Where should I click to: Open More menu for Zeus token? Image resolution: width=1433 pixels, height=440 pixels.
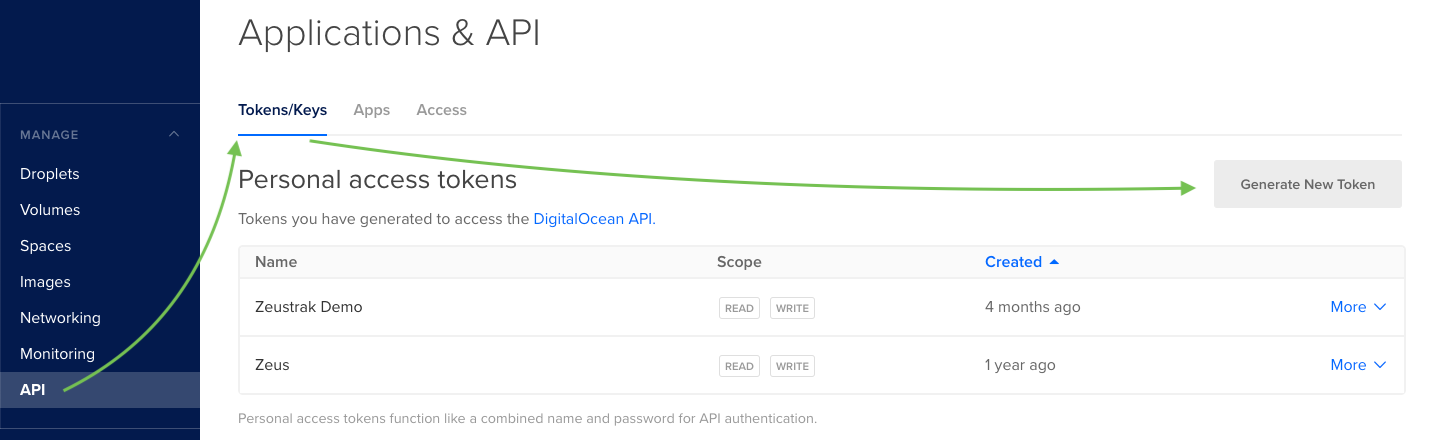click(1358, 365)
